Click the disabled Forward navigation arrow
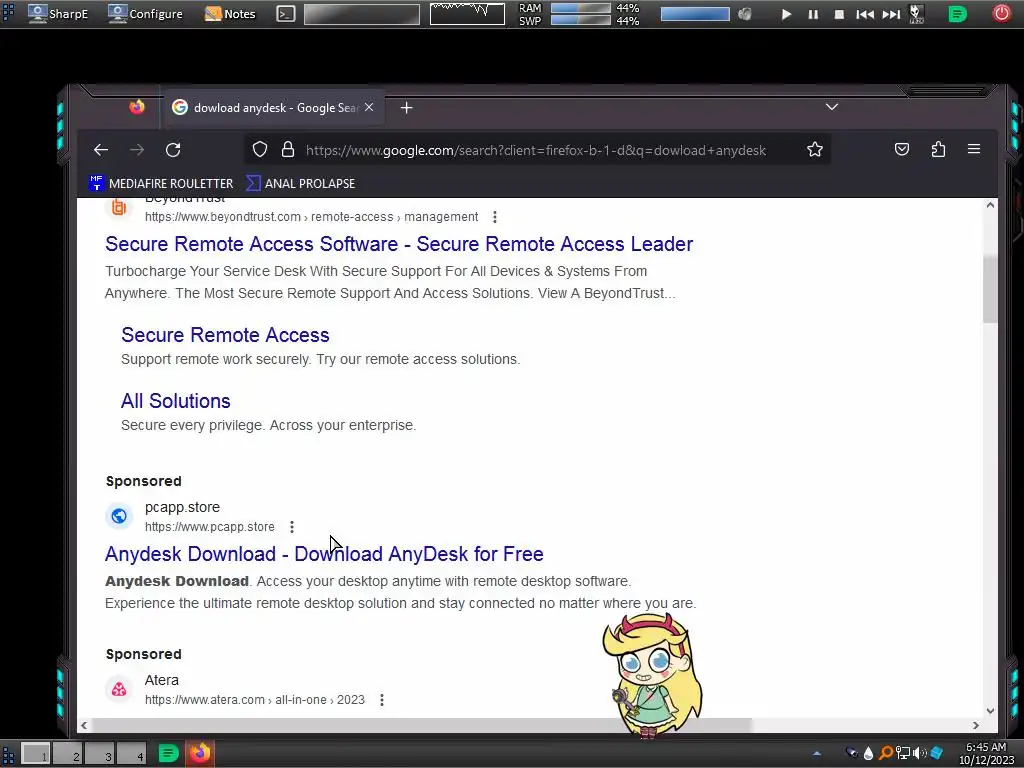The width and height of the screenshot is (1024, 768). 136,150
